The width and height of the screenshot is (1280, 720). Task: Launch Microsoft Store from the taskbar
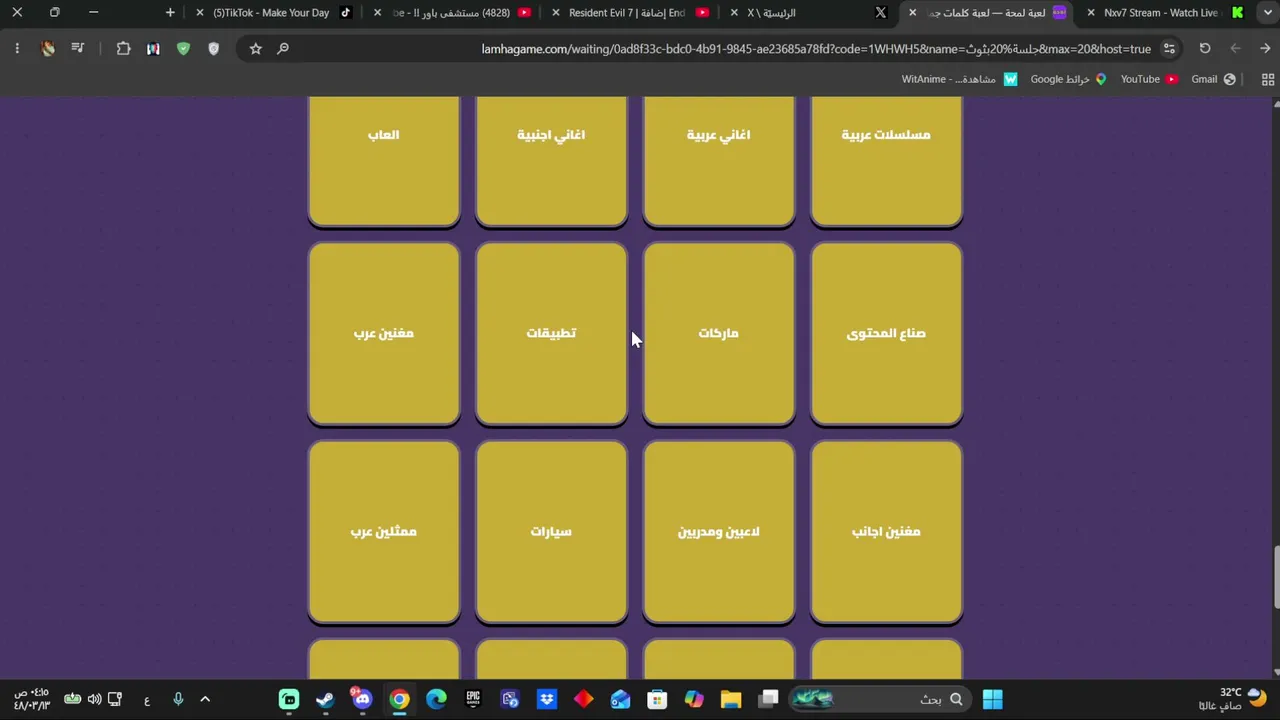[x=657, y=699]
